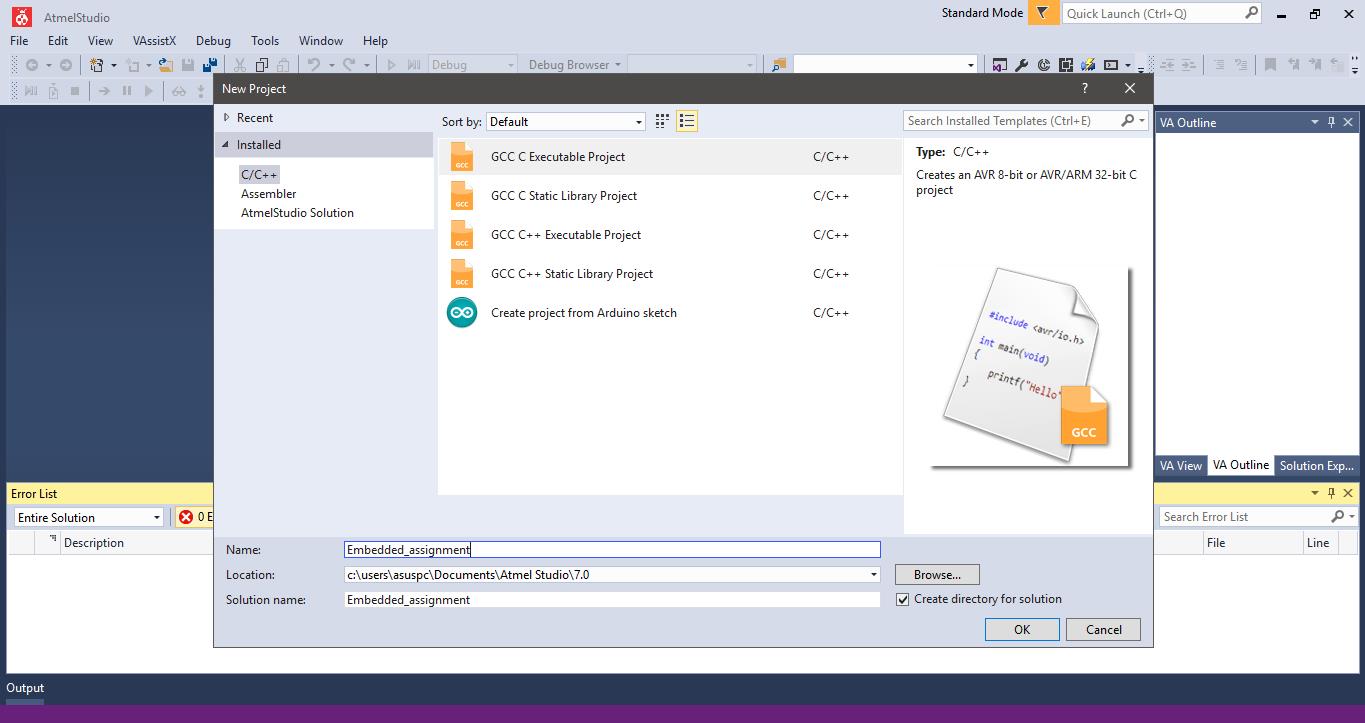Click the Open File folder toolbar icon
Viewport: 1365px width, 723px height.
(167, 65)
